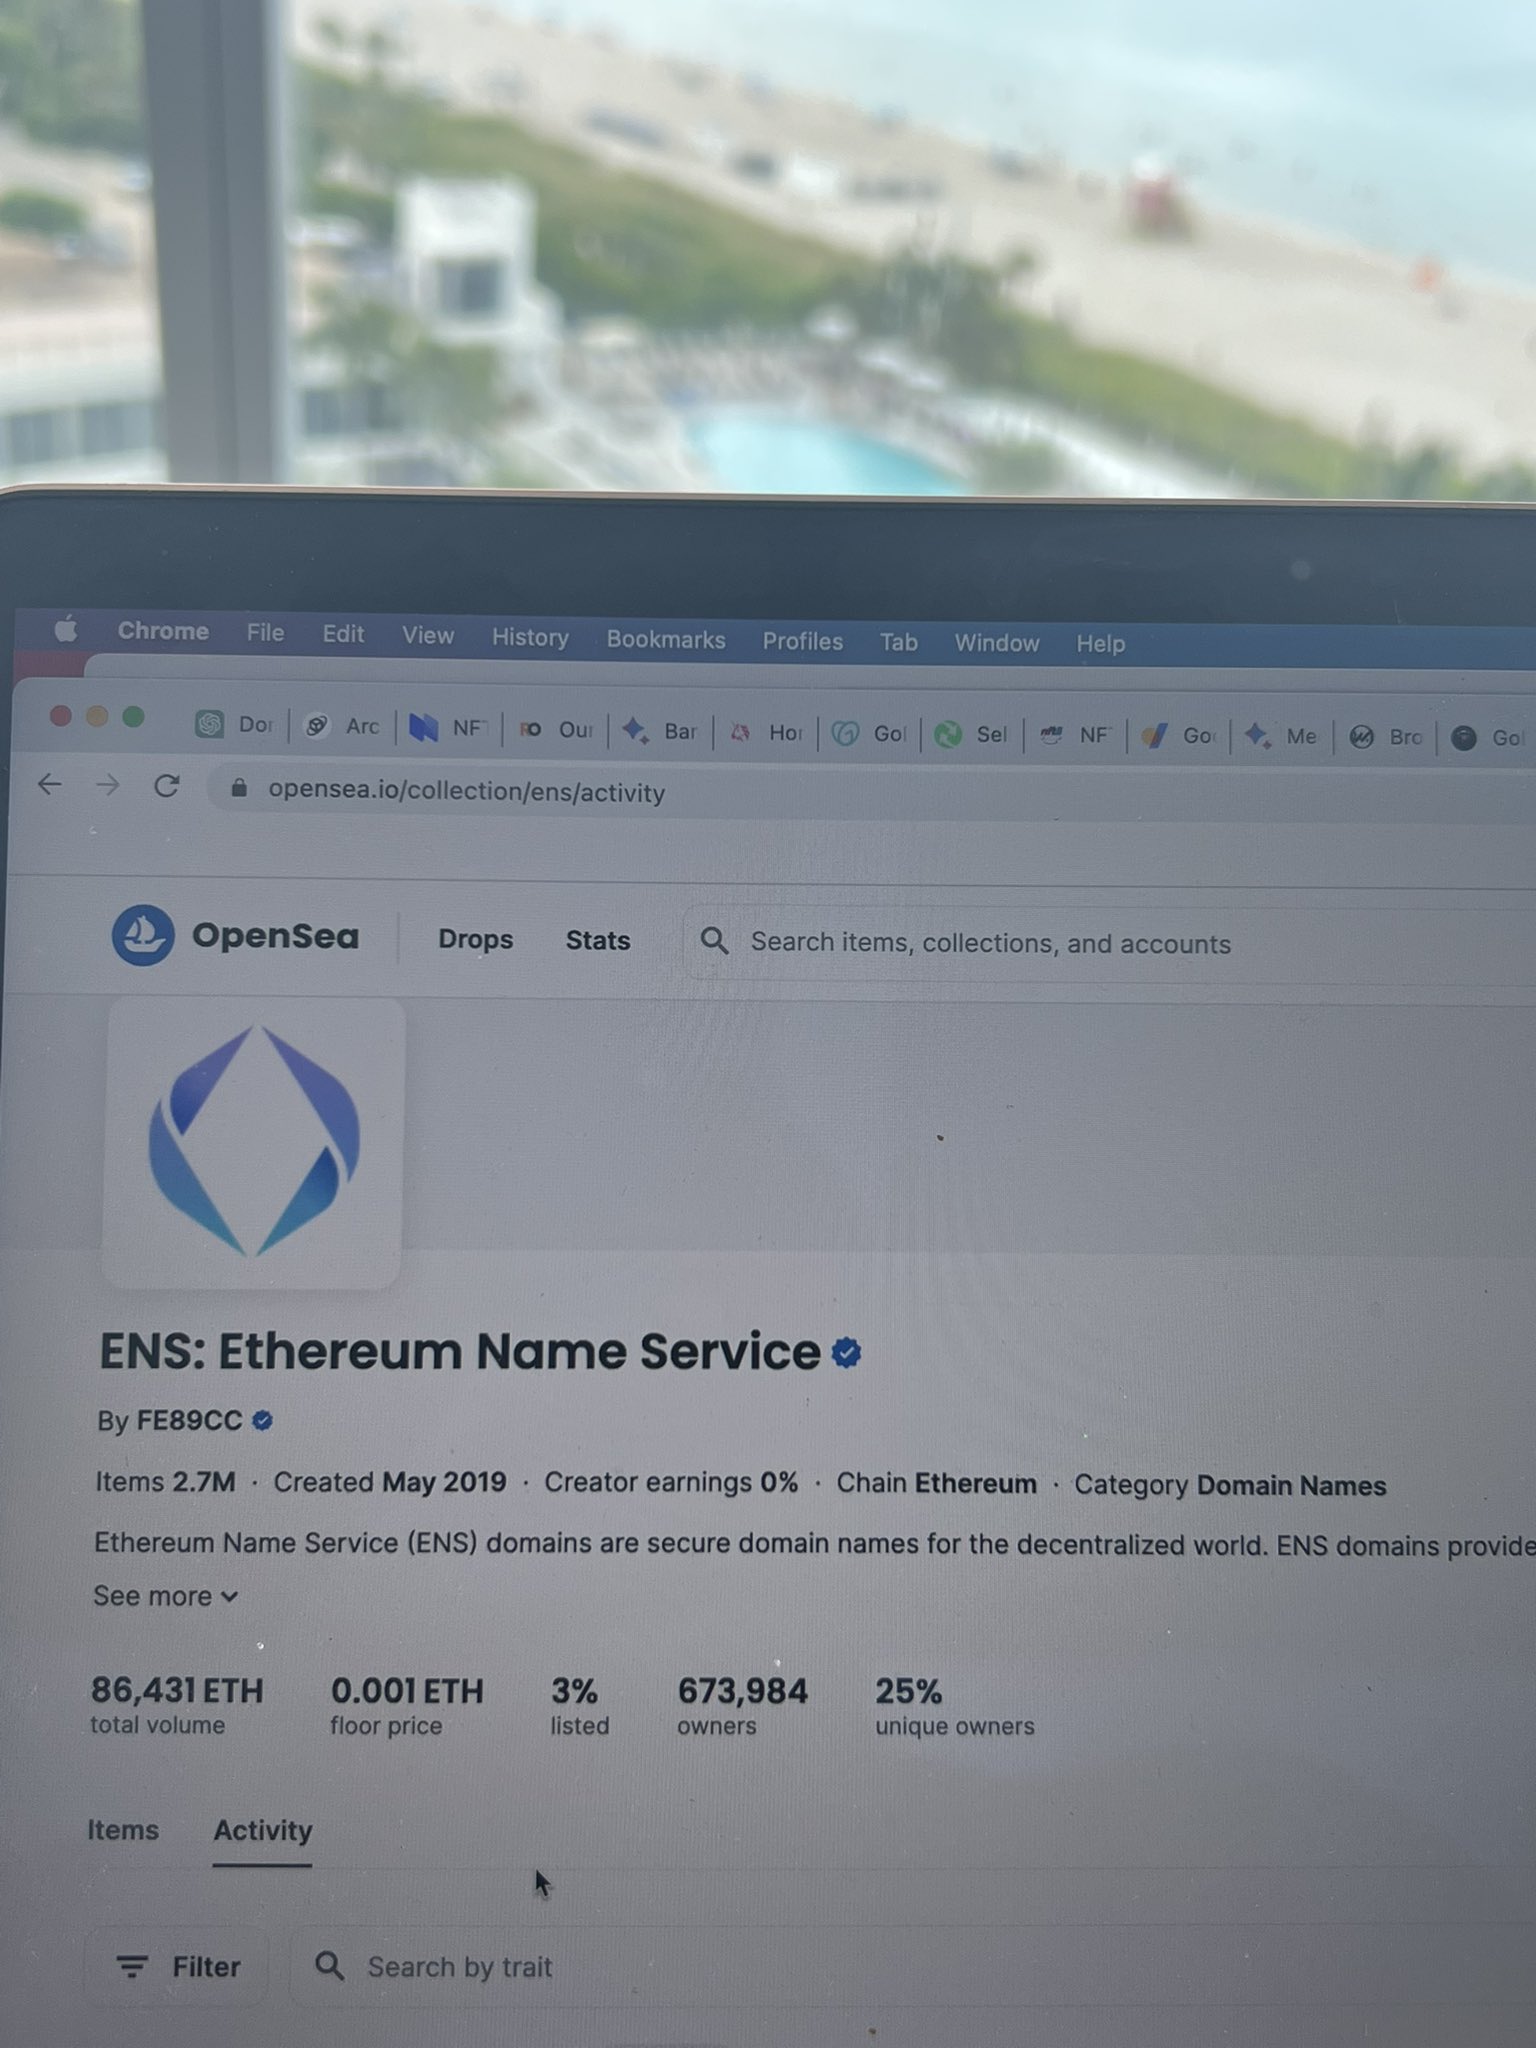The width and height of the screenshot is (1536, 2048).
Task: Go to OpenSea home via wordmark
Action: click(x=275, y=936)
